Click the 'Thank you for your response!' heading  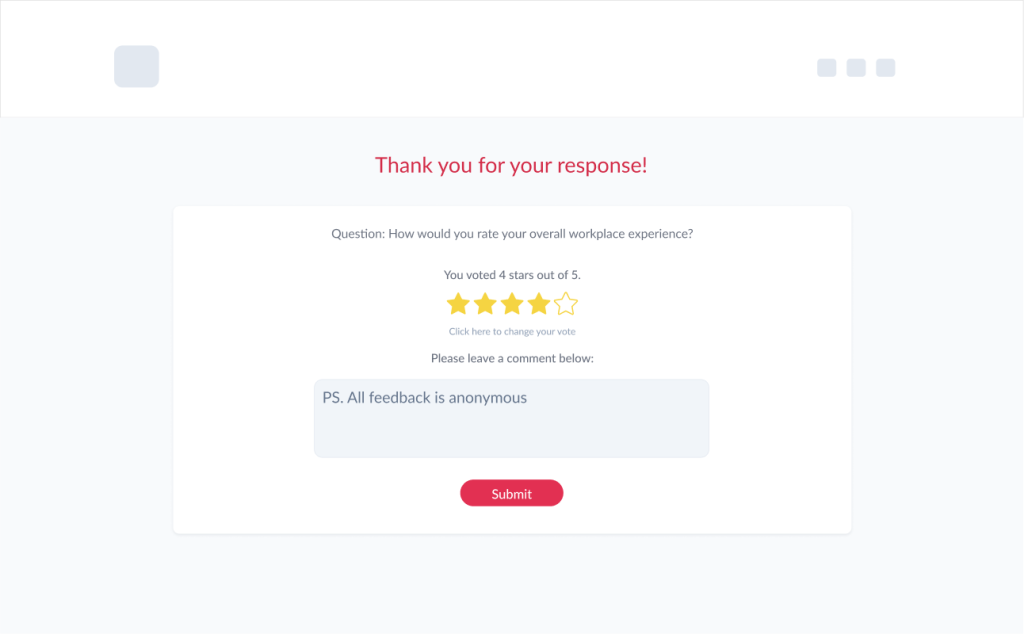(511, 165)
